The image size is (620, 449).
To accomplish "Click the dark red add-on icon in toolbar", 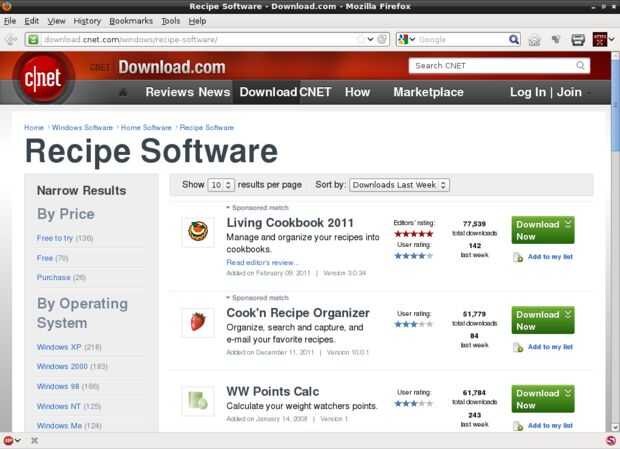I will coord(599,40).
